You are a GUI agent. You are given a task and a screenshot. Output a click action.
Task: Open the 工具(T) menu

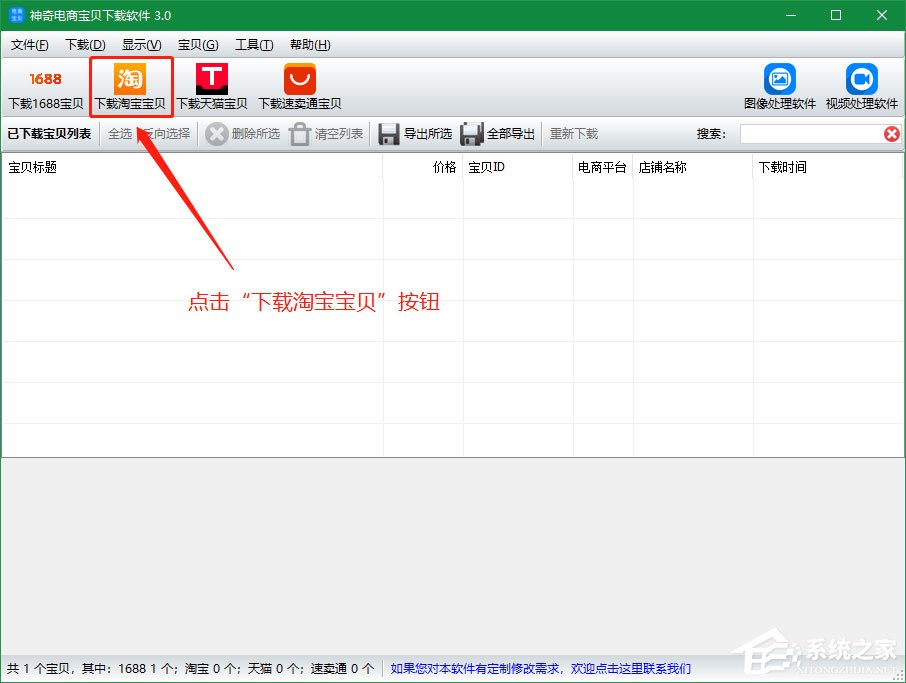point(254,44)
